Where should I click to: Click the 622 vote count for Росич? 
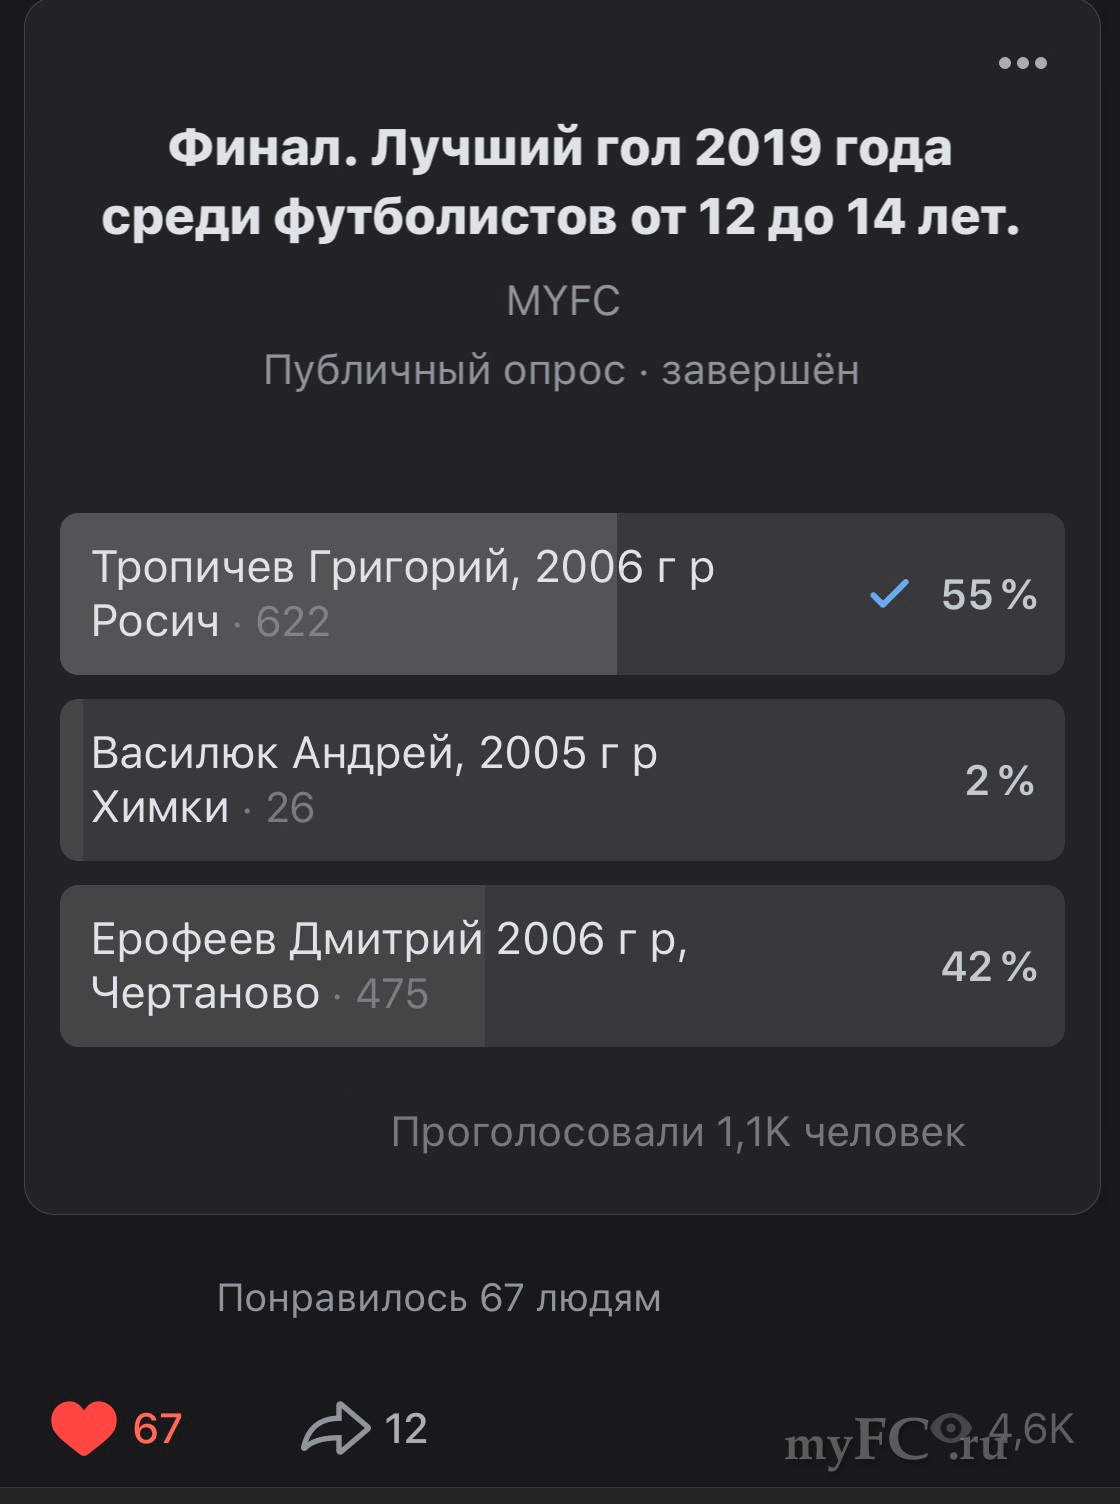tap(292, 622)
